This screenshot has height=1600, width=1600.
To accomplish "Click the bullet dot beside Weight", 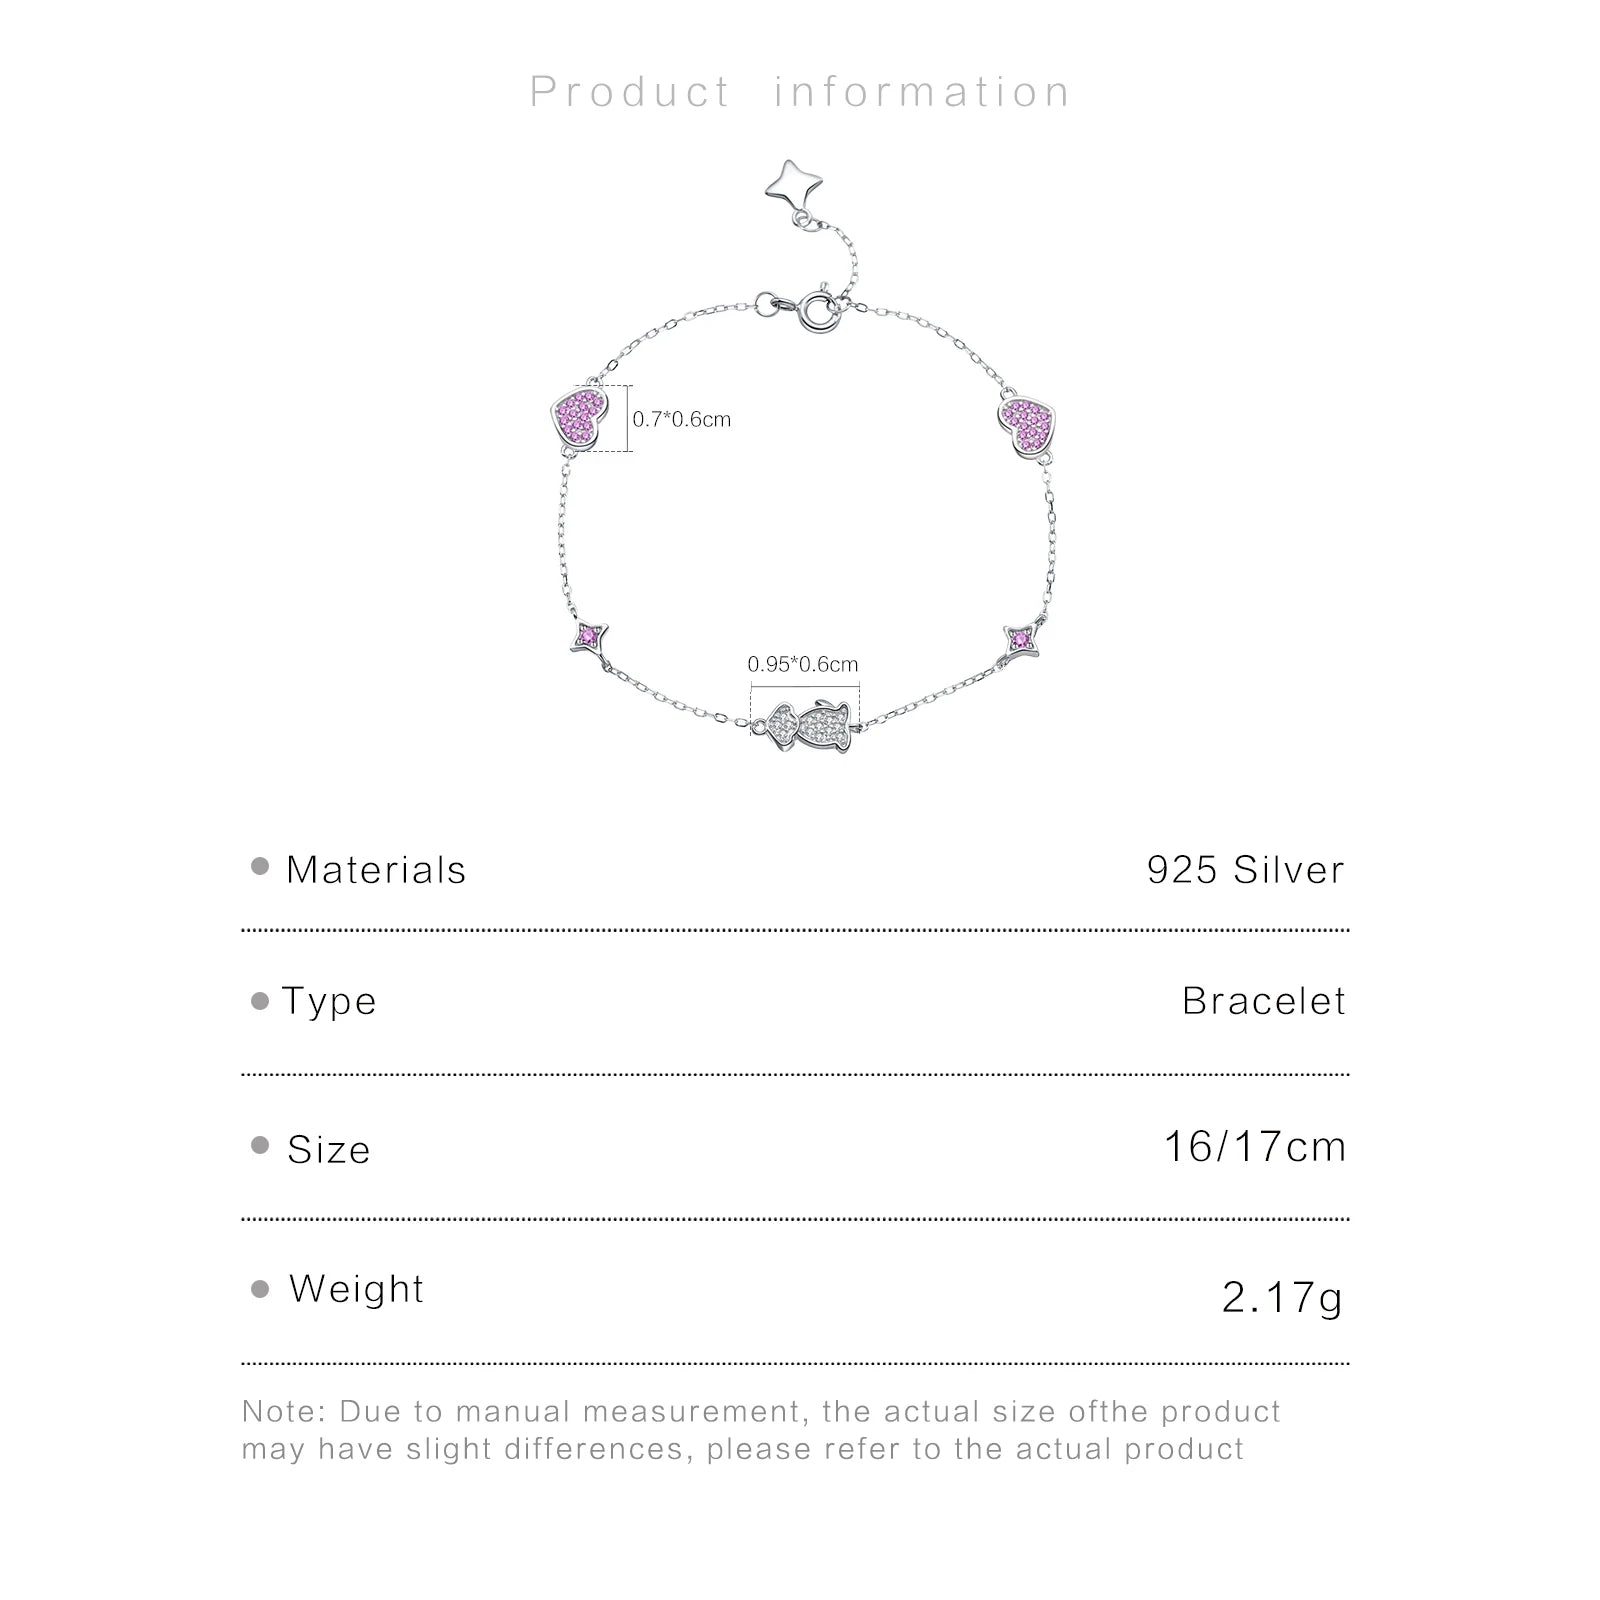I will tap(260, 1289).
